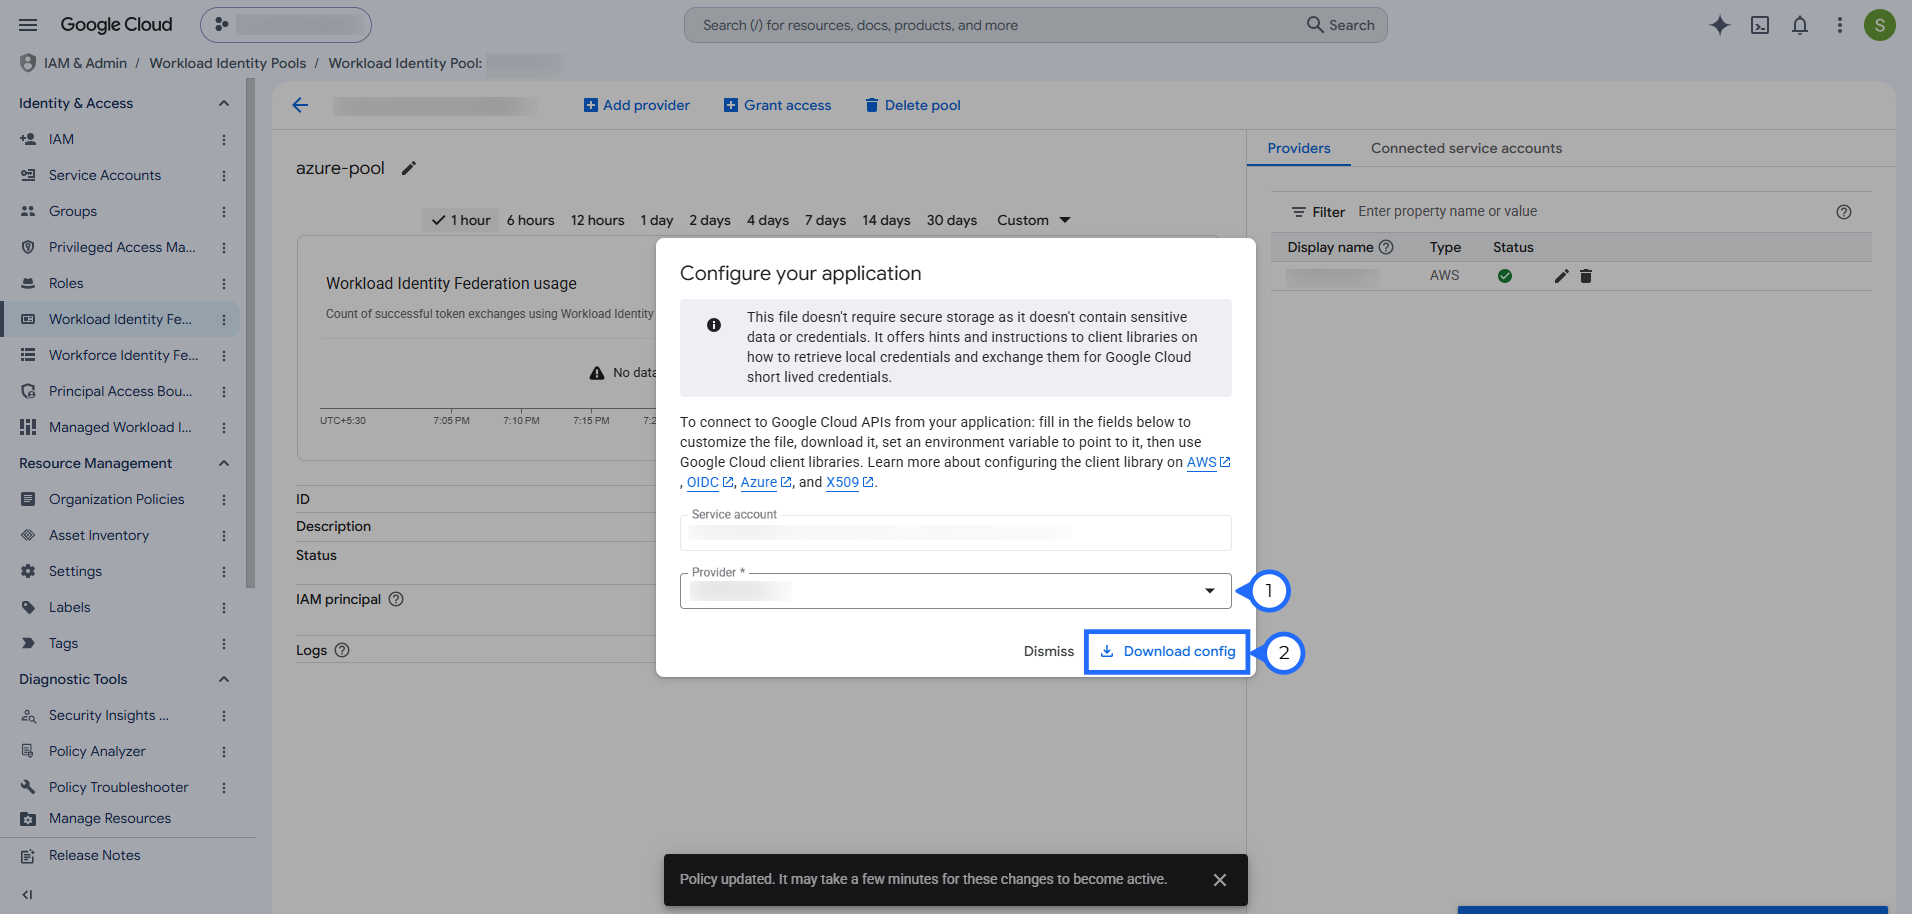
Task: Activate Cloud Shell terminal icon
Action: click(1760, 25)
